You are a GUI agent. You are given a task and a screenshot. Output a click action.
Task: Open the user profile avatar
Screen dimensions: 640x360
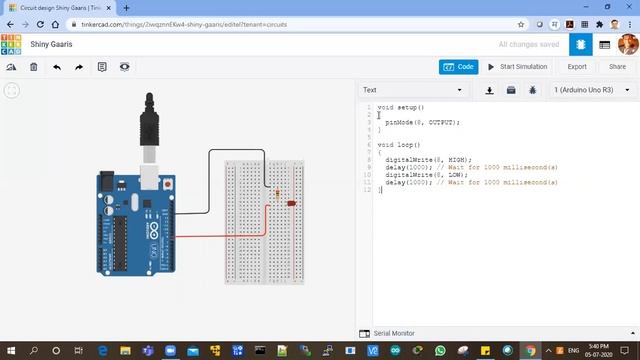coord(628,44)
